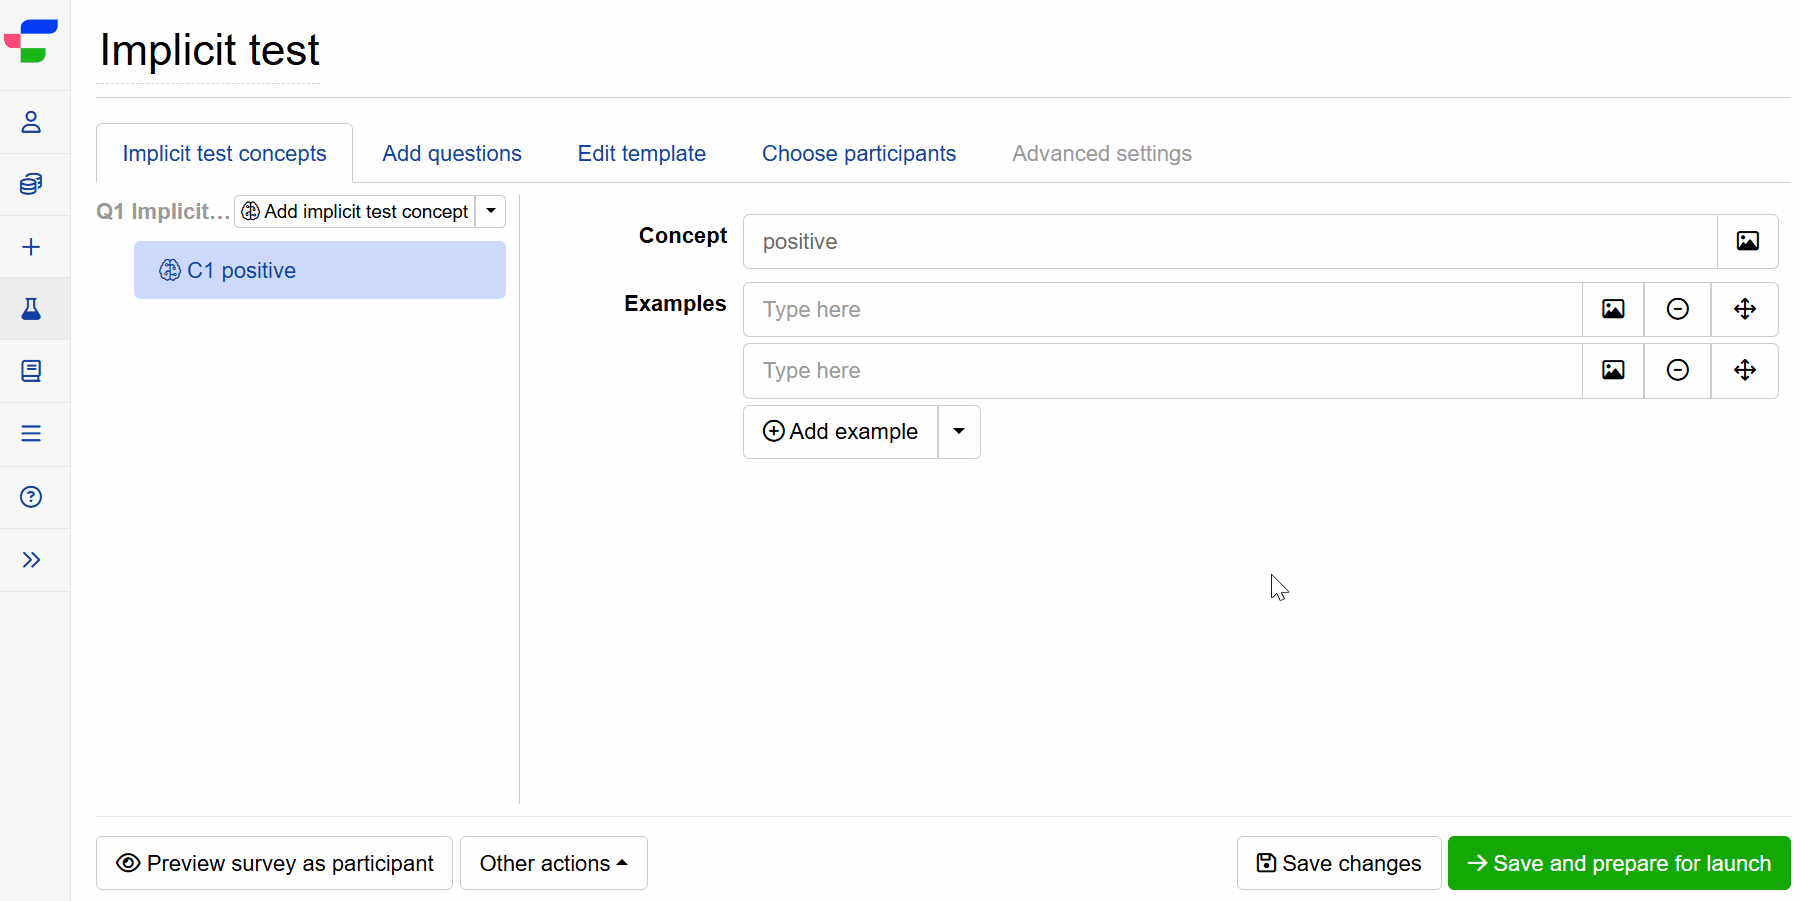Select the flask icon in sidebar
1800x901 pixels.
[31, 309]
